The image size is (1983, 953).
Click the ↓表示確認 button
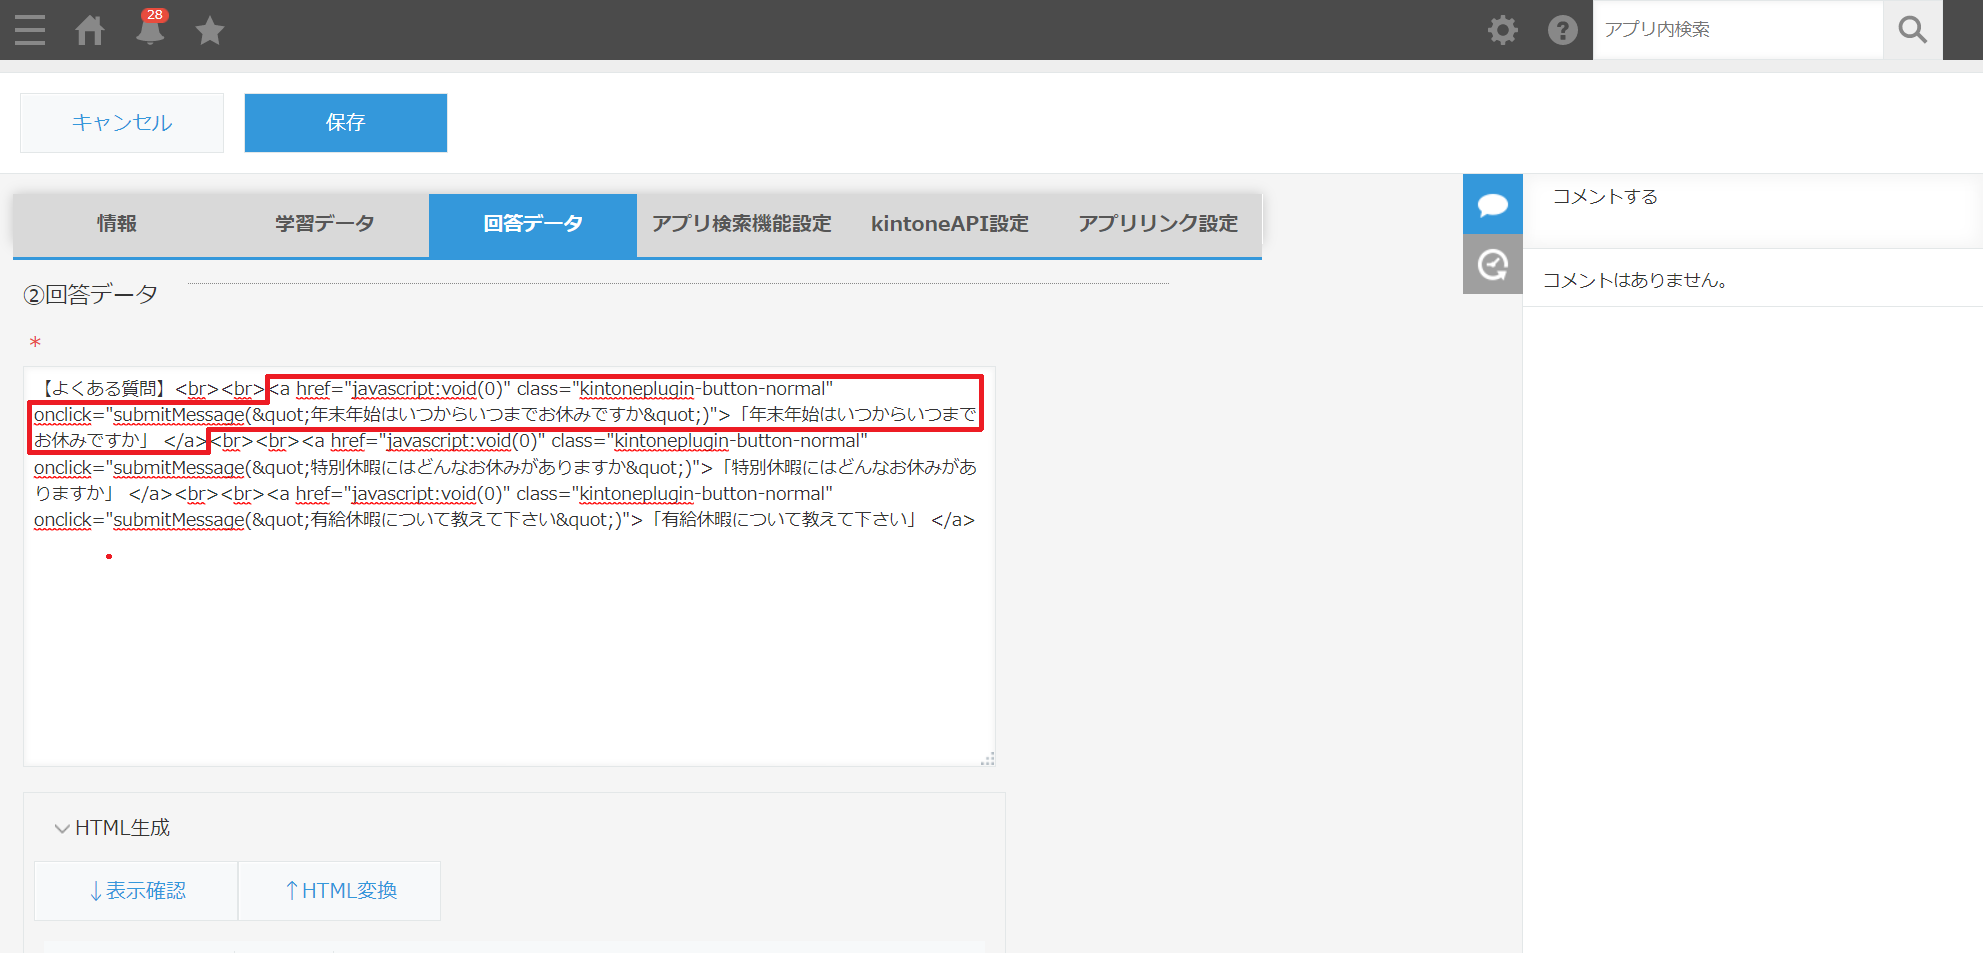(x=136, y=890)
